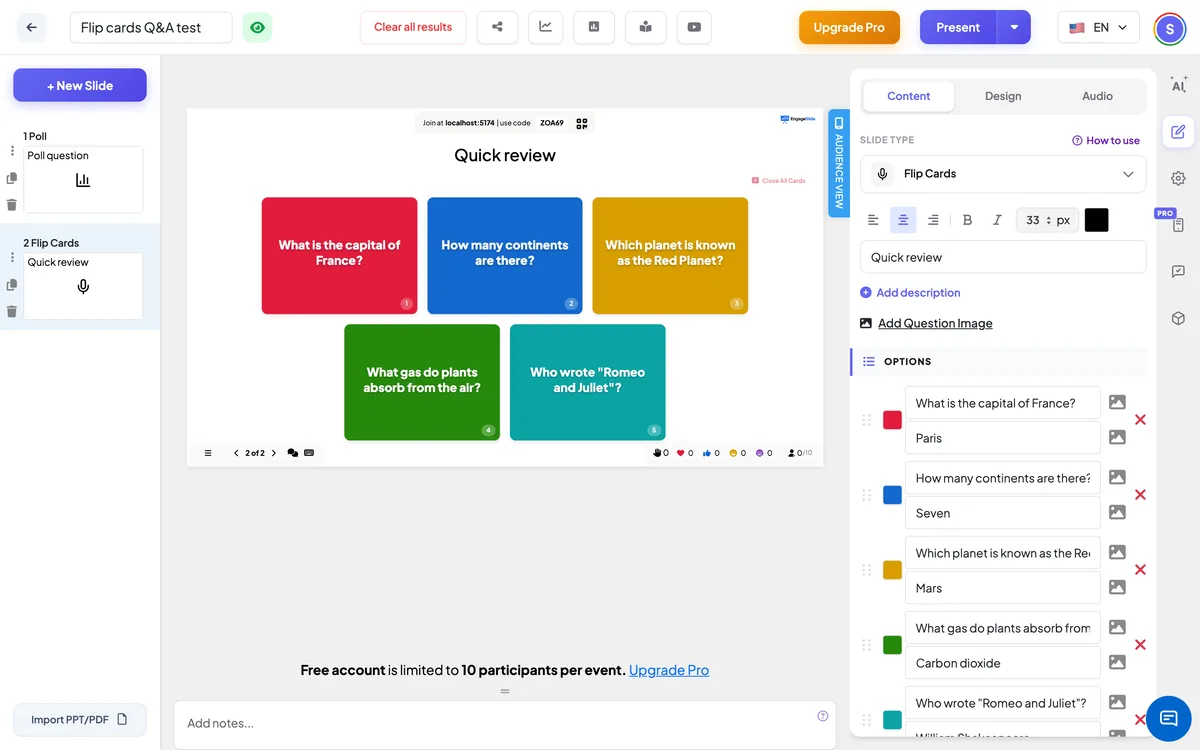This screenshot has height=750, width=1200.
Task: Toggle italic formatting for the title
Action: tap(997, 220)
